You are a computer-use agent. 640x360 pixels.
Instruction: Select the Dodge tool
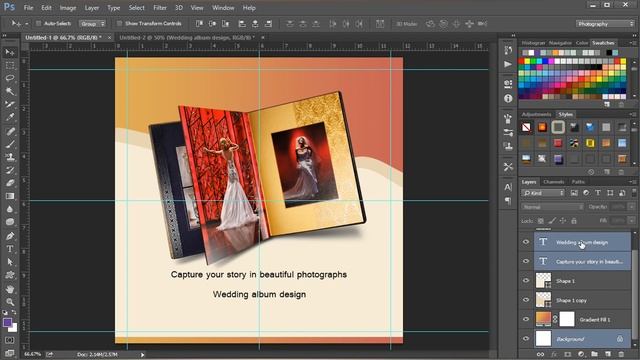click(10, 222)
